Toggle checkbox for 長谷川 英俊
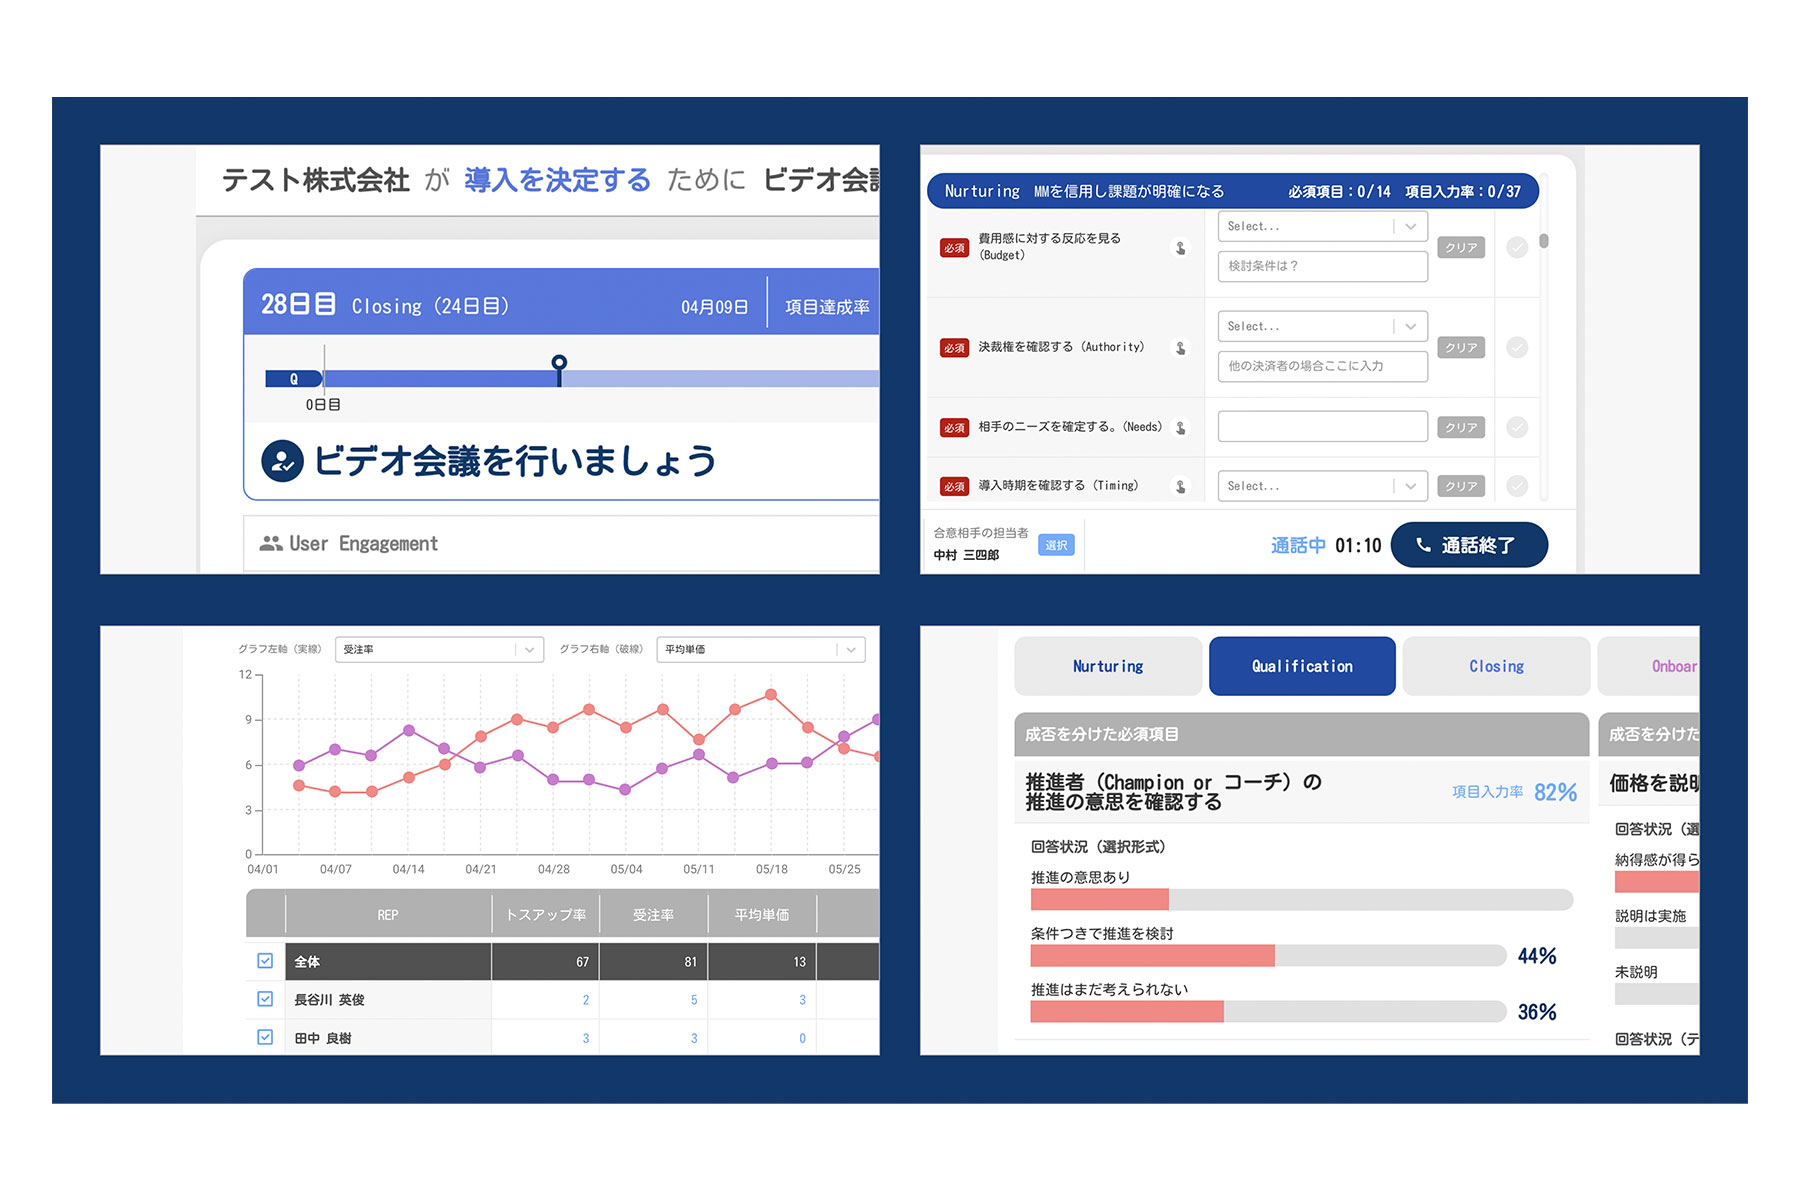 point(265,999)
